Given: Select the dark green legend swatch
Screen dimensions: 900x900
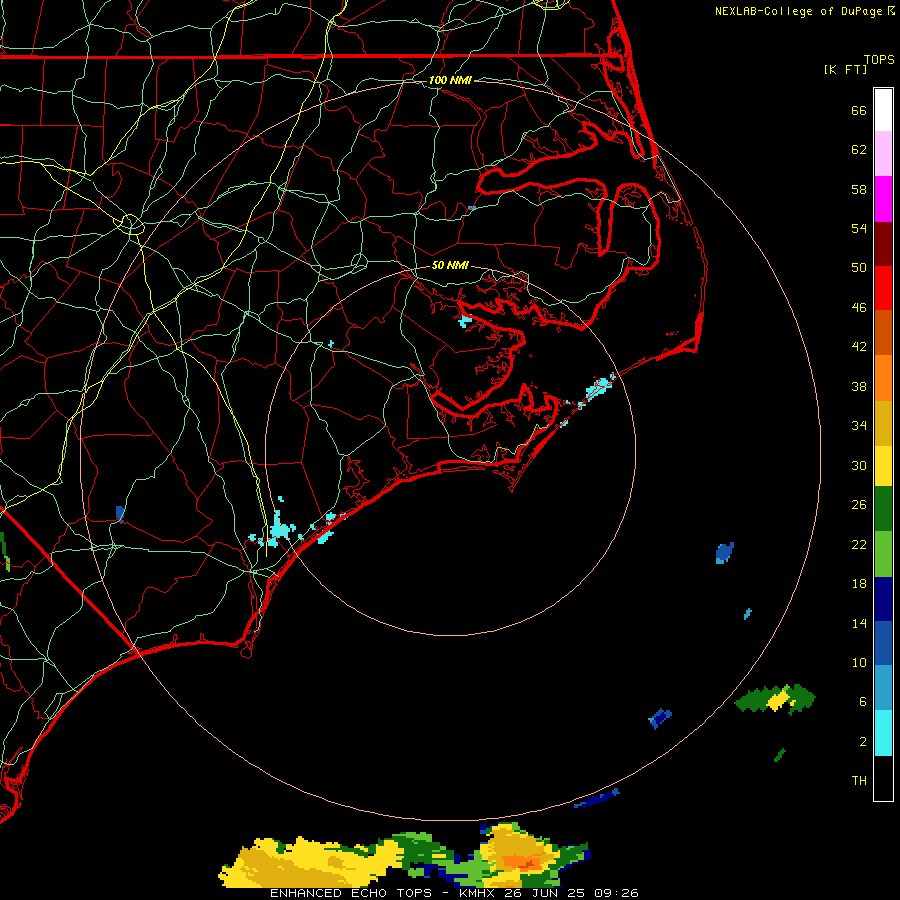Looking at the screenshot, I should [883, 509].
